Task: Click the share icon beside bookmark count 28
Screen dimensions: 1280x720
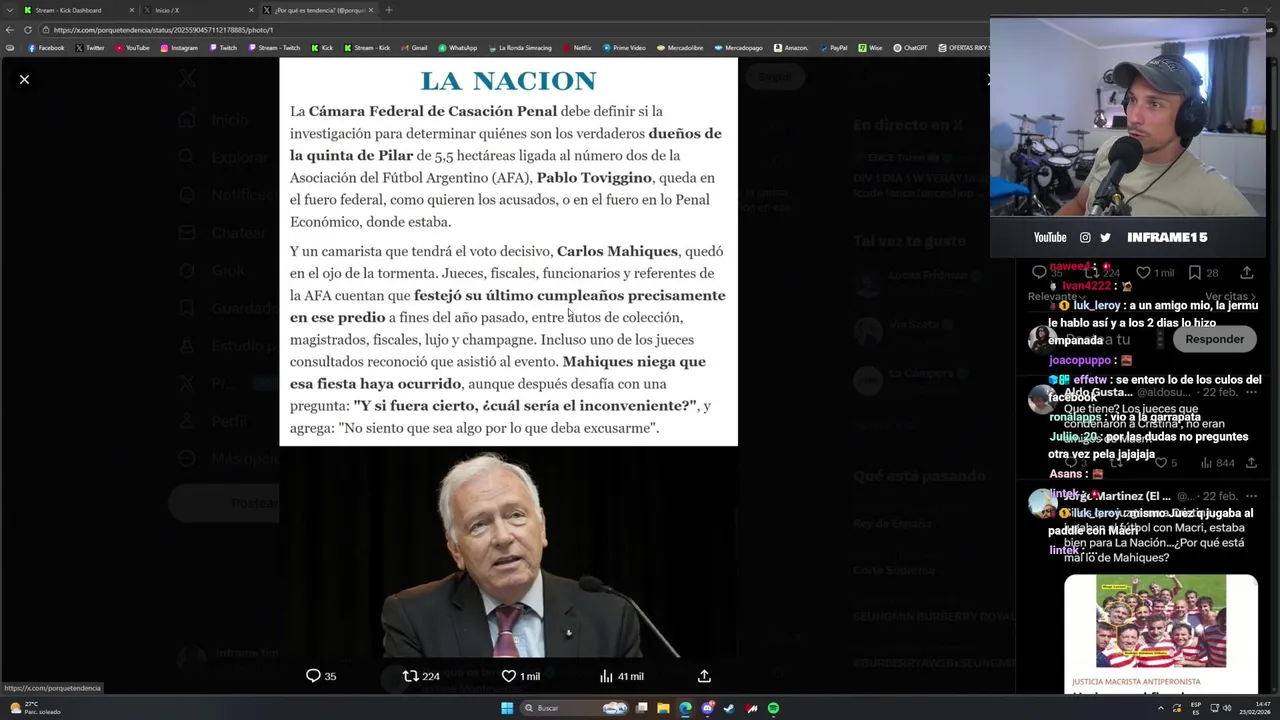Action: click(1246, 272)
